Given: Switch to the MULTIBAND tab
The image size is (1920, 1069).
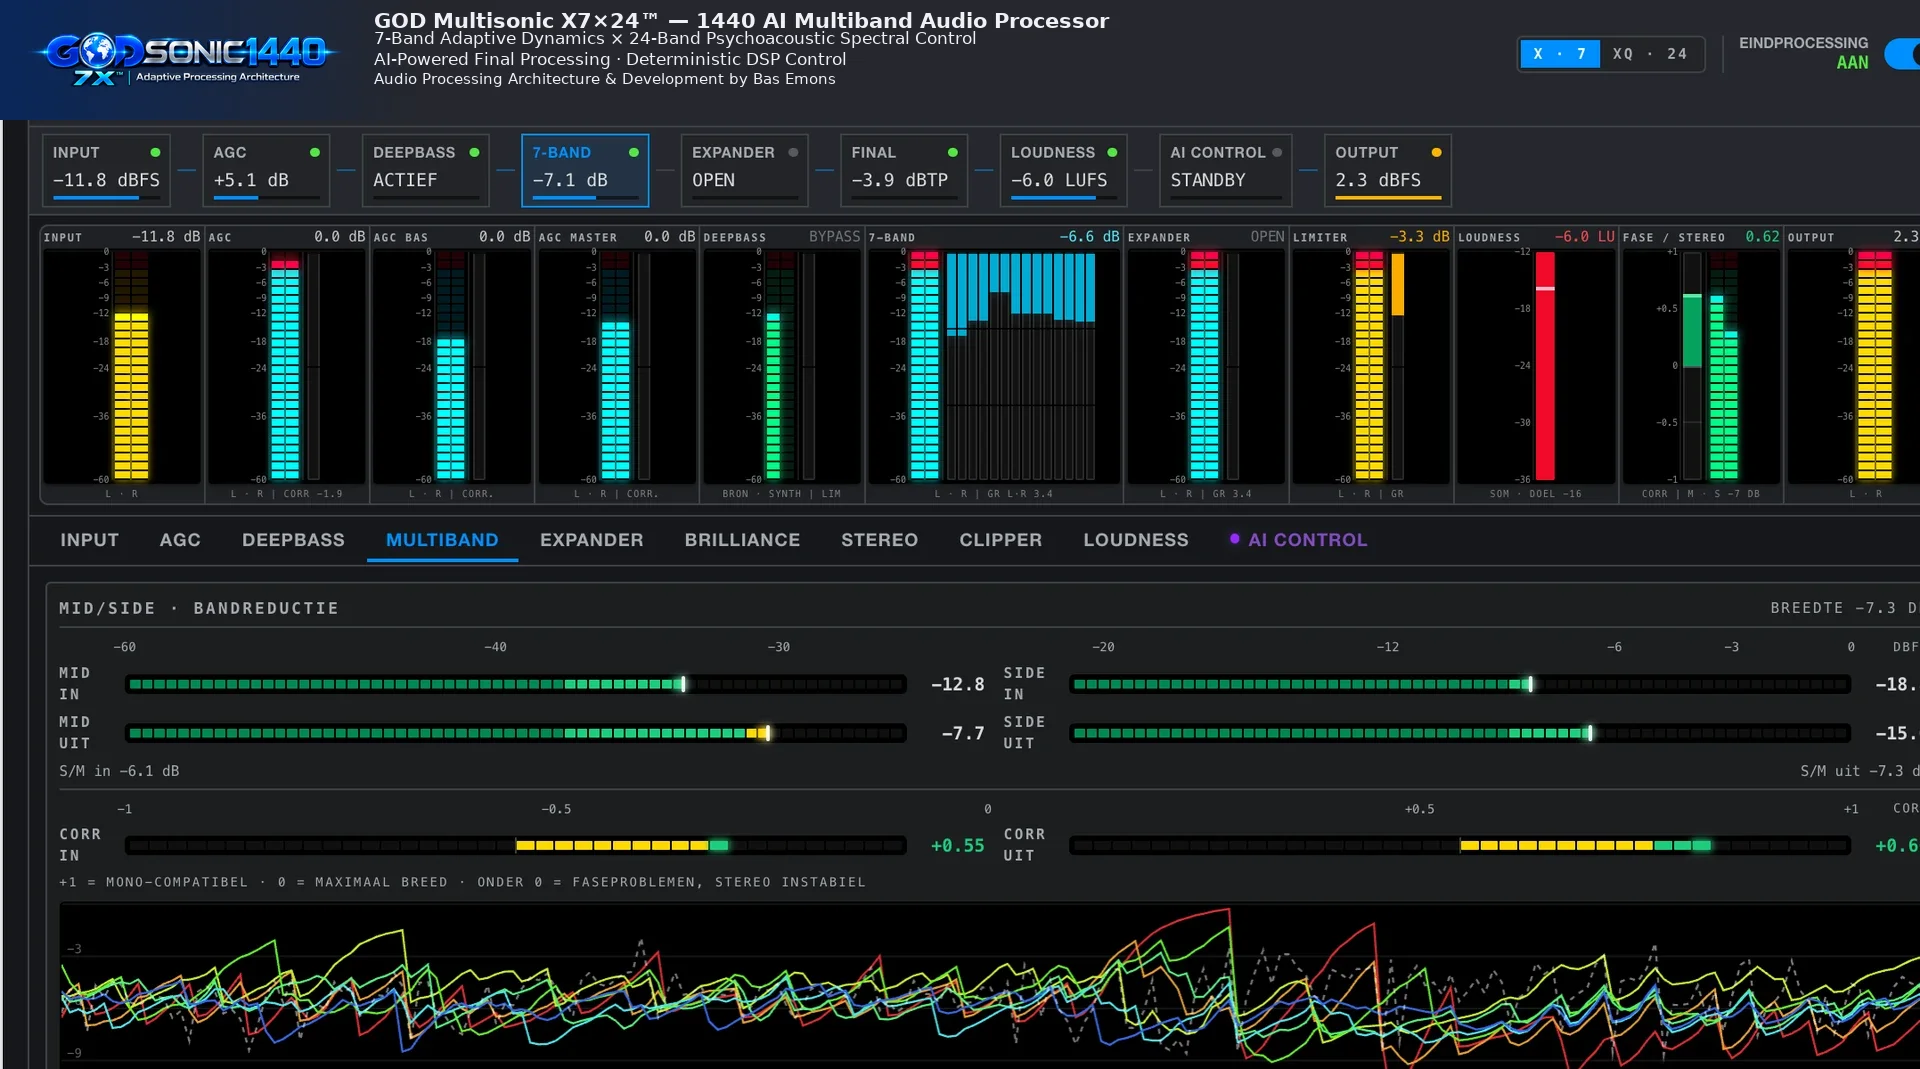Looking at the screenshot, I should (442, 540).
